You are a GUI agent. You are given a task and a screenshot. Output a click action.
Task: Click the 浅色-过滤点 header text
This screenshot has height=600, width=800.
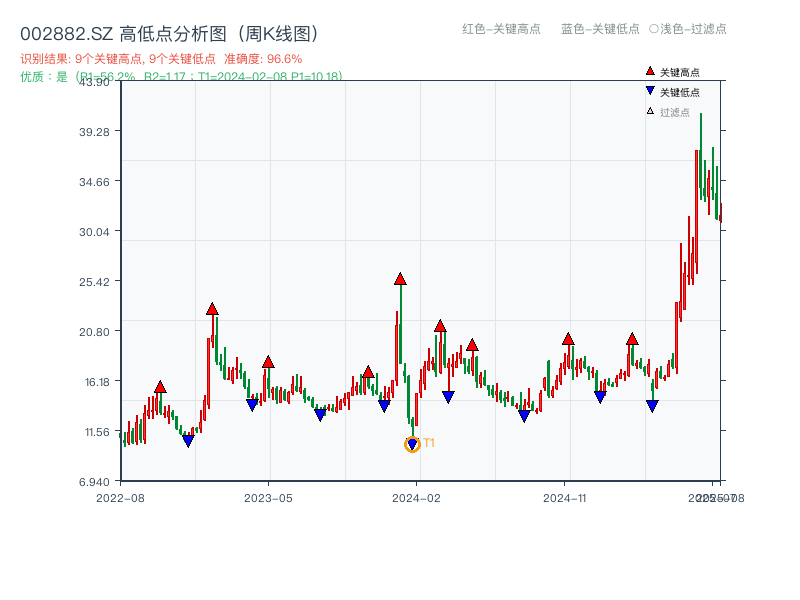click(693, 29)
